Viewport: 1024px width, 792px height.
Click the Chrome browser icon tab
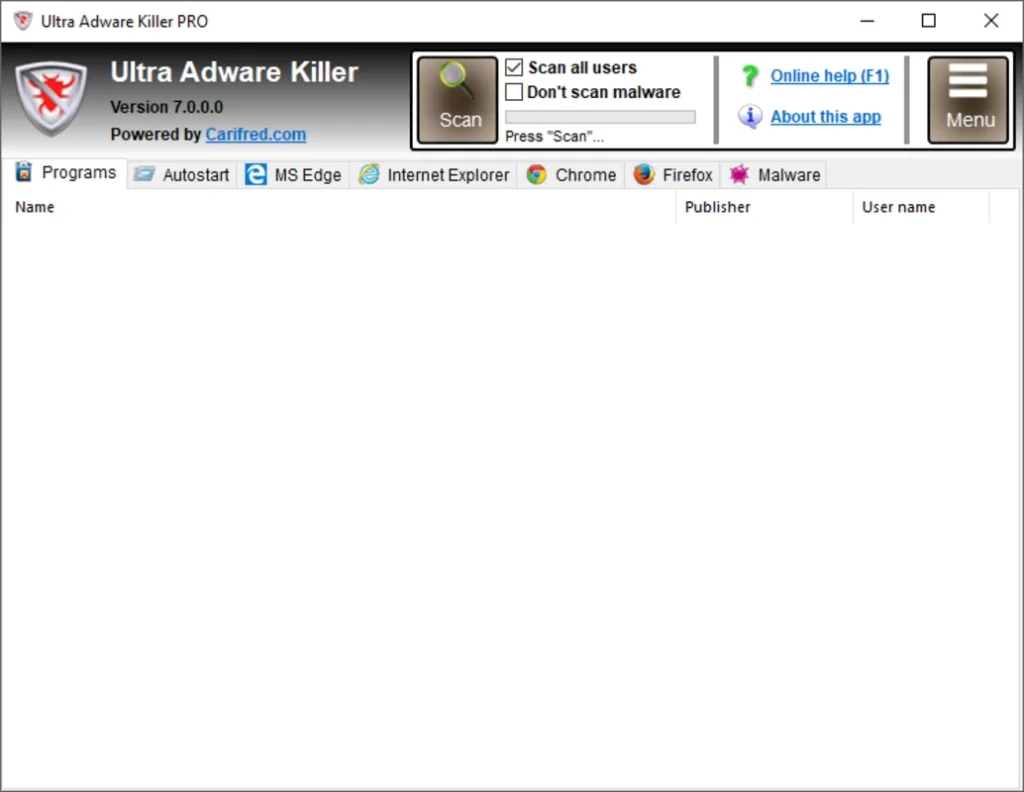(x=537, y=175)
